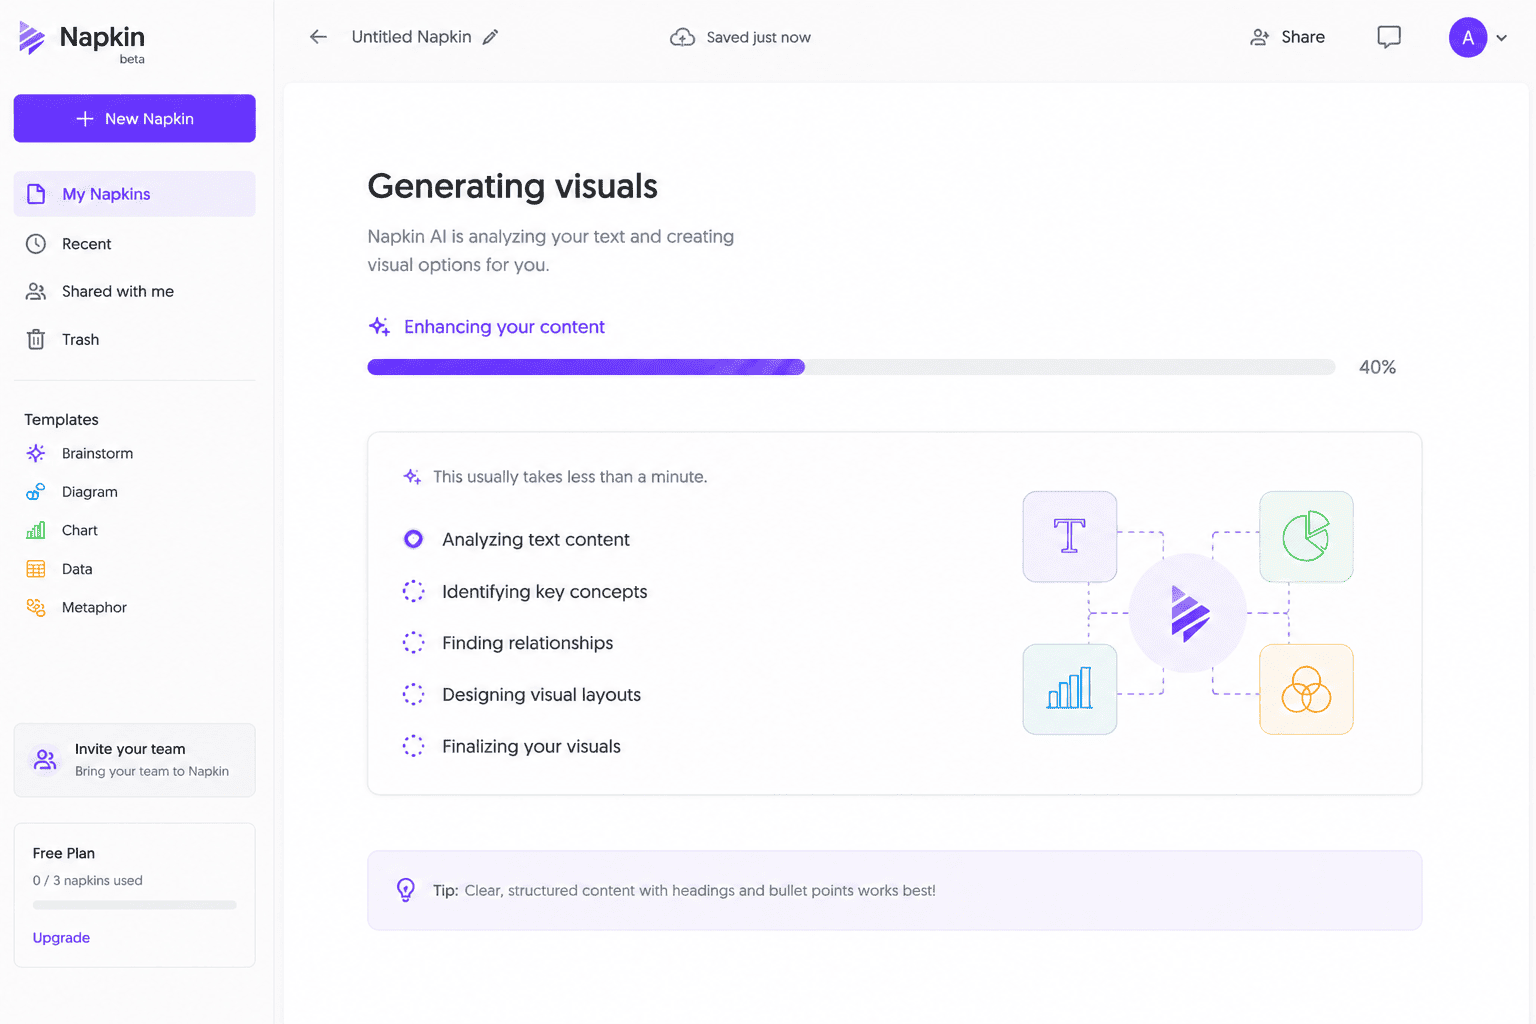This screenshot has width=1536, height=1024.
Task: Click the pie chart tile icon
Action: [1306, 536]
